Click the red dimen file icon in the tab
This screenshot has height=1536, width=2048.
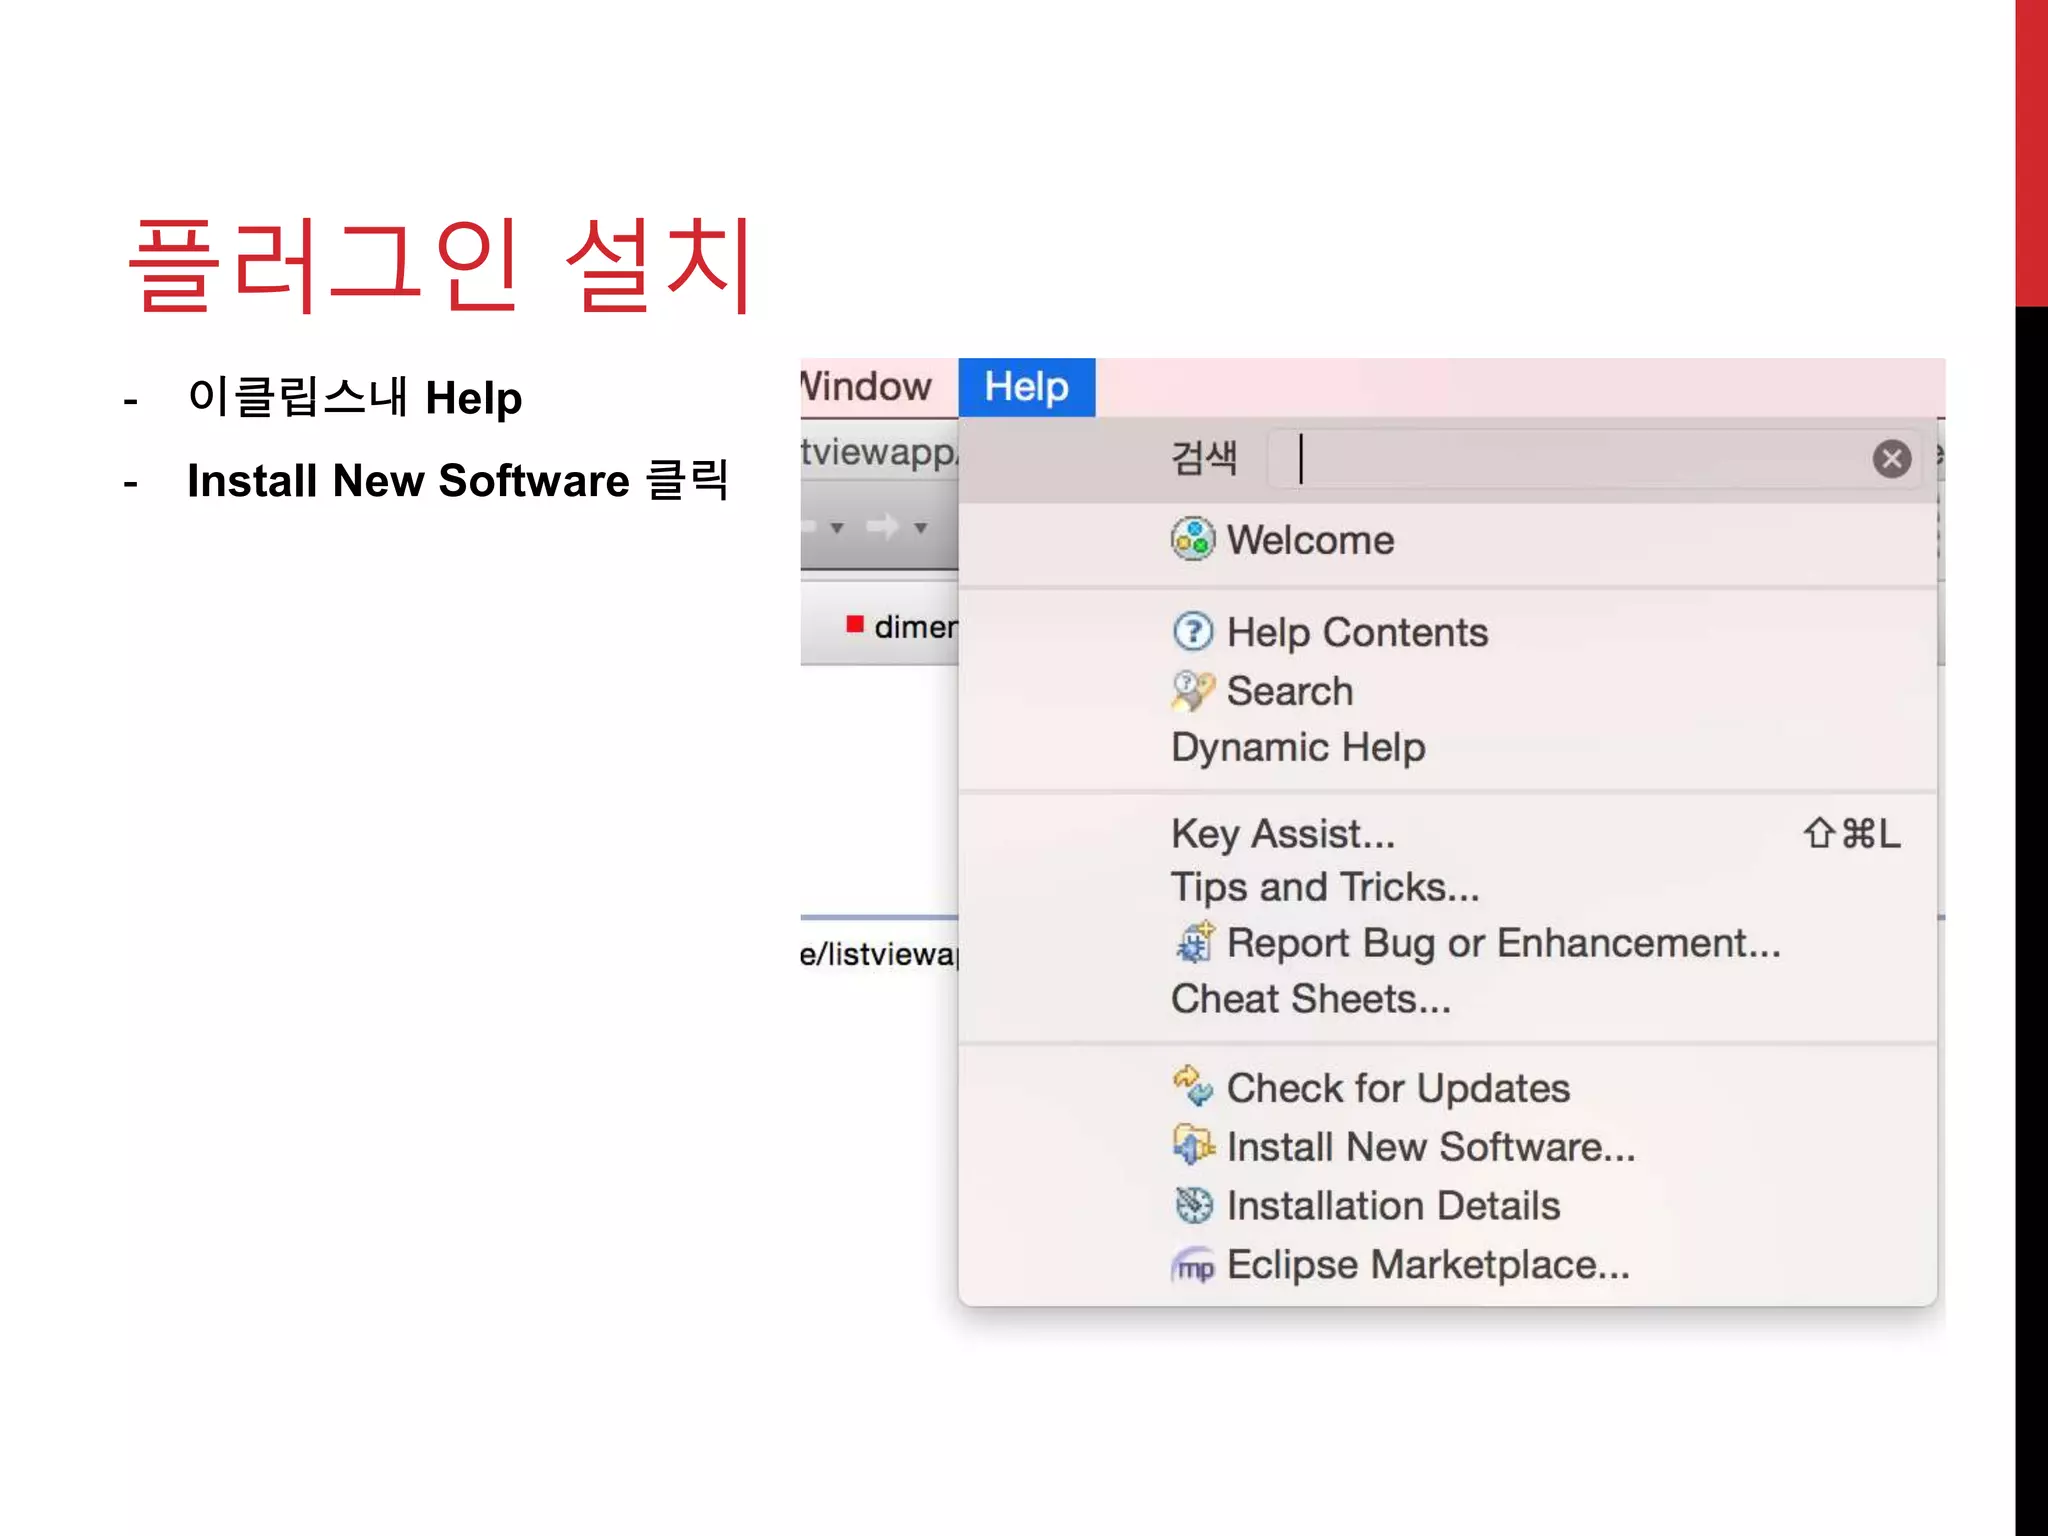[855, 624]
